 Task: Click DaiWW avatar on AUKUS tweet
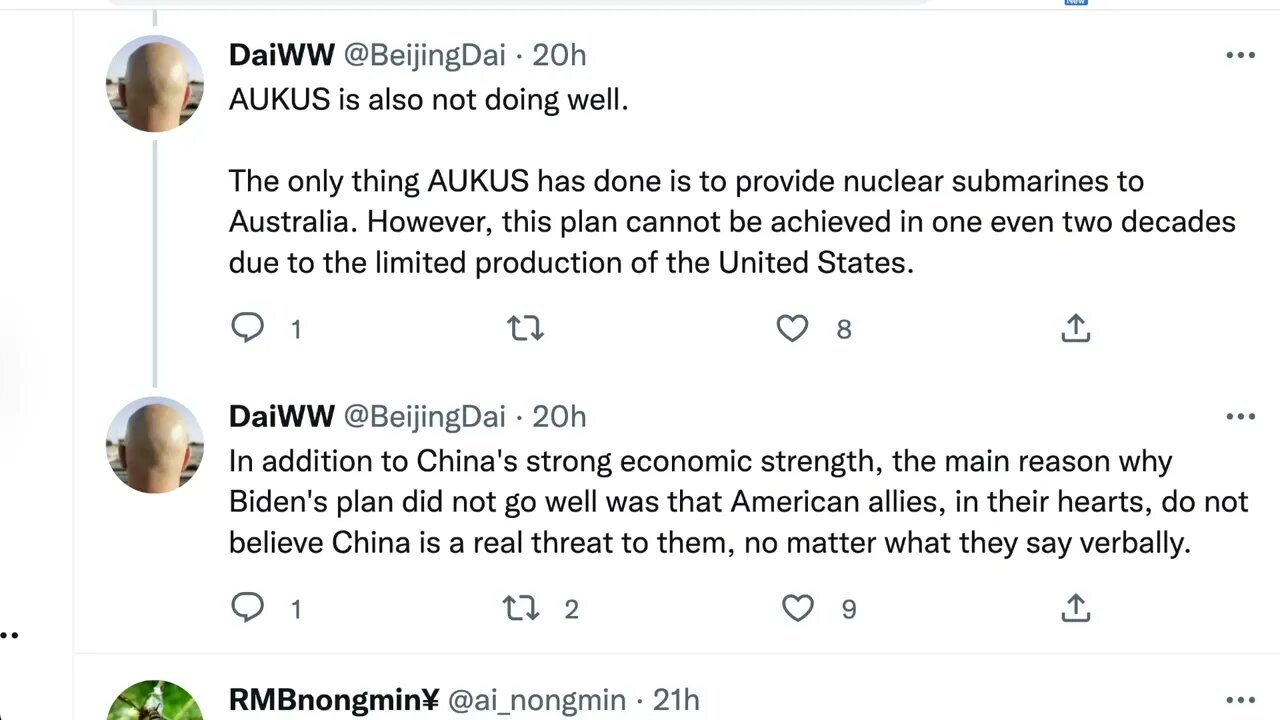(154, 84)
